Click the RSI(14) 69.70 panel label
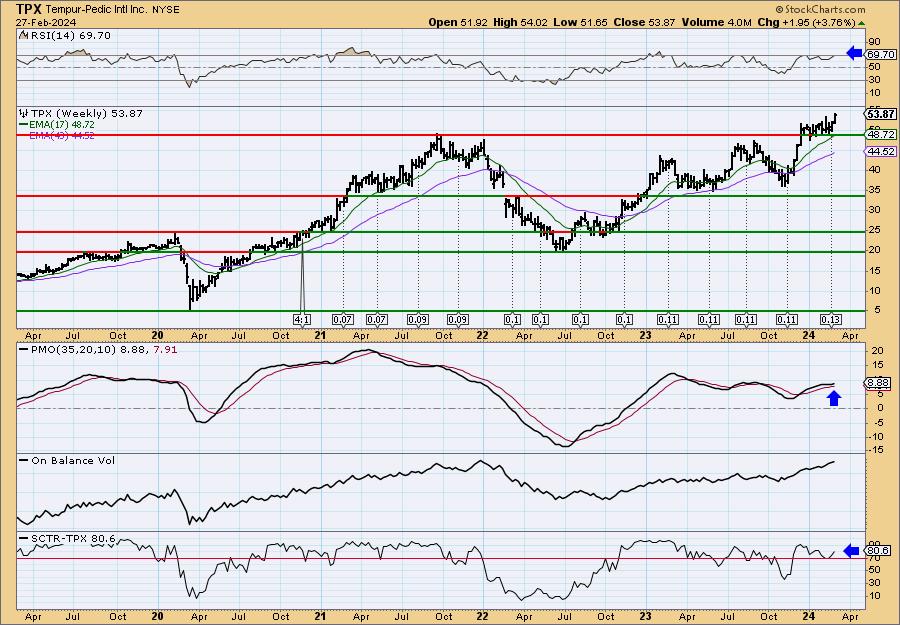 (x=69, y=36)
